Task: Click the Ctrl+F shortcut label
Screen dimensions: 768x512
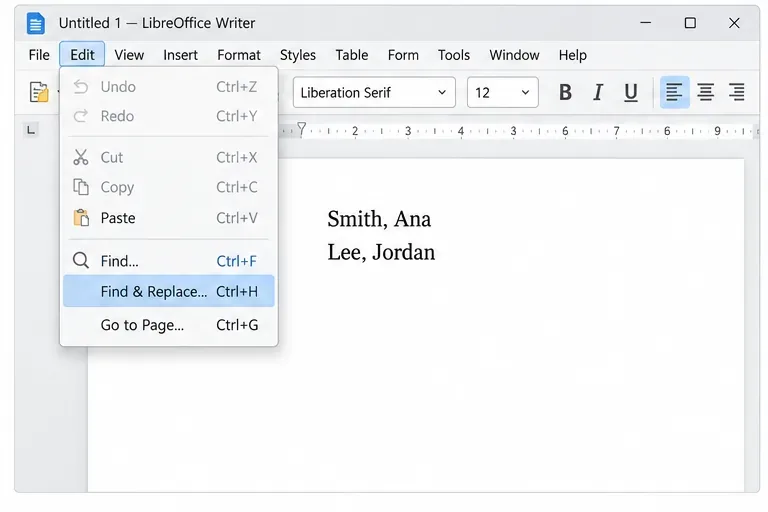Action: (237, 261)
